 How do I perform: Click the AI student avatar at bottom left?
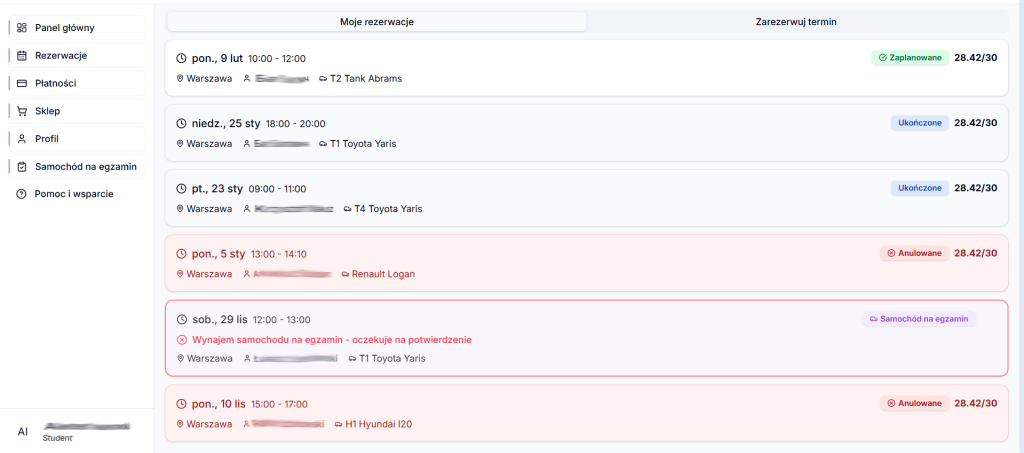[x=23, y=432]
